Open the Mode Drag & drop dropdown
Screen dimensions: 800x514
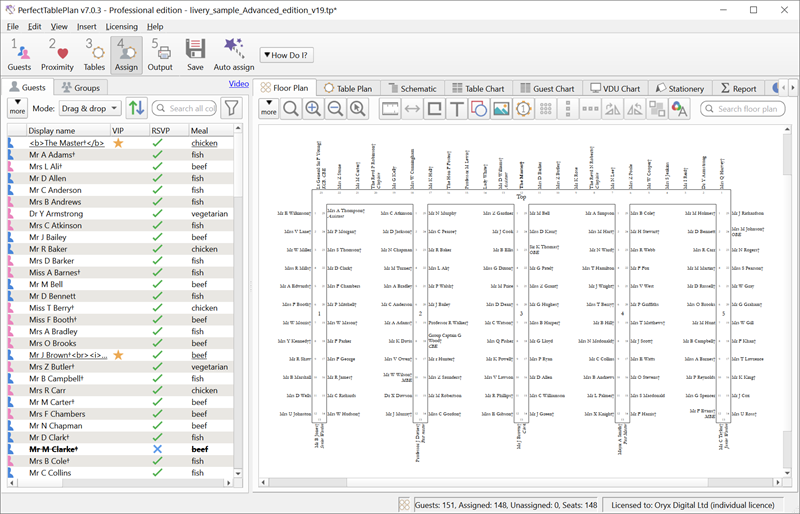pyautogui.click(x=90, y=108)
